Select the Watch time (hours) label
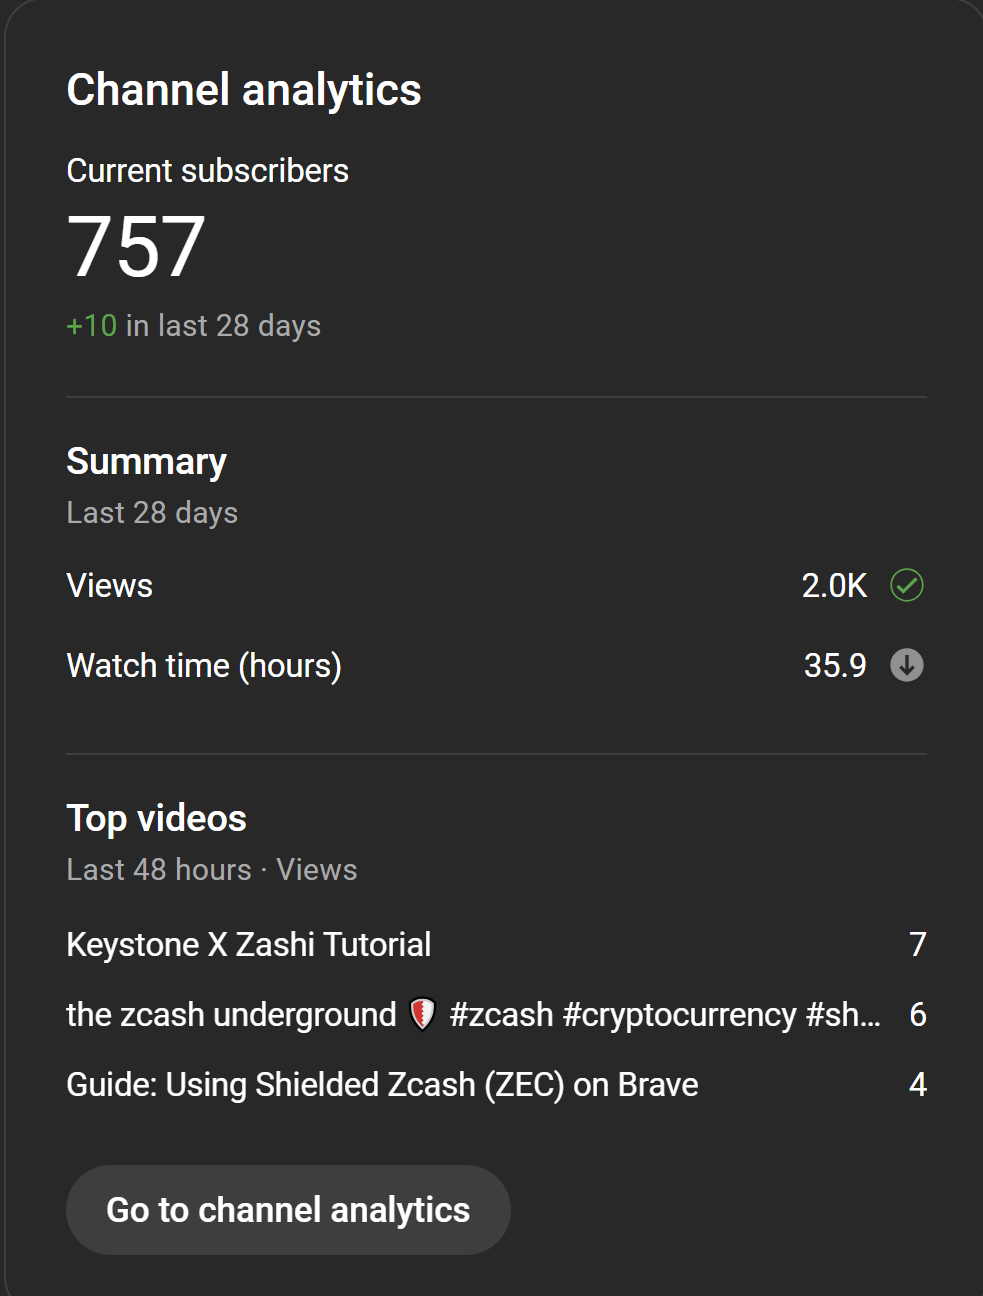983x1296 pixels. [x=204, y=665]
